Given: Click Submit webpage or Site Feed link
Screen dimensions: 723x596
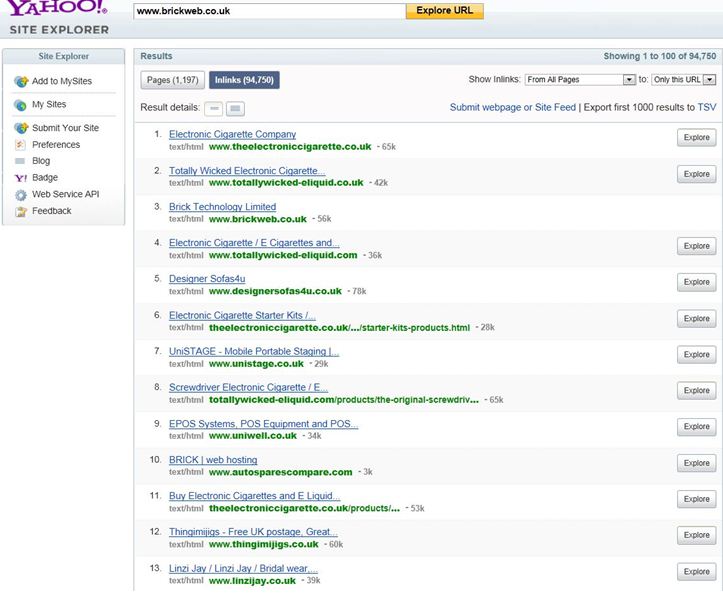Looking at the screenshot, I should point(512,107).
